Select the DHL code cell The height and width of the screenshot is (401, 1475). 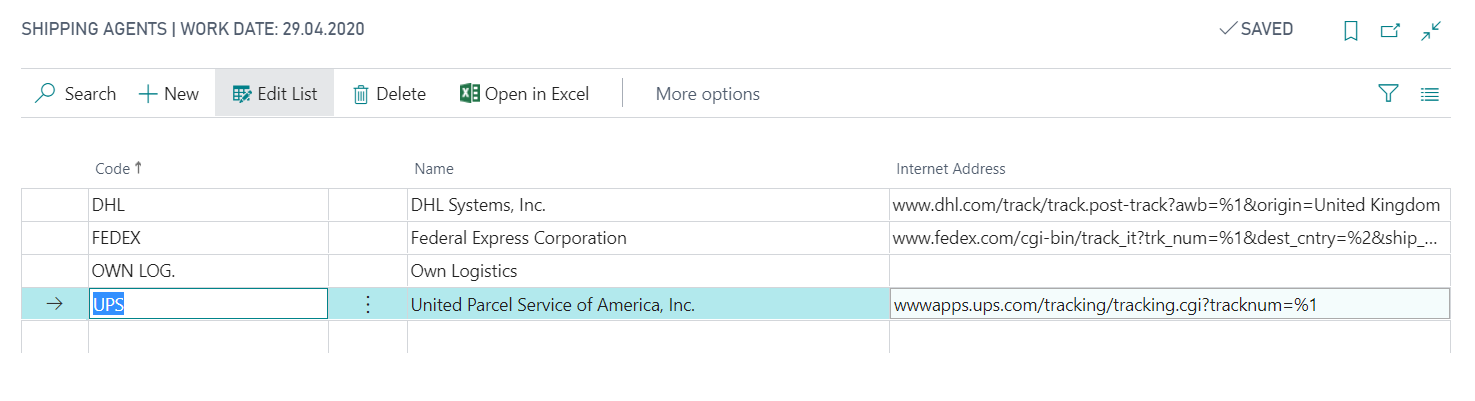coord(208,206)
